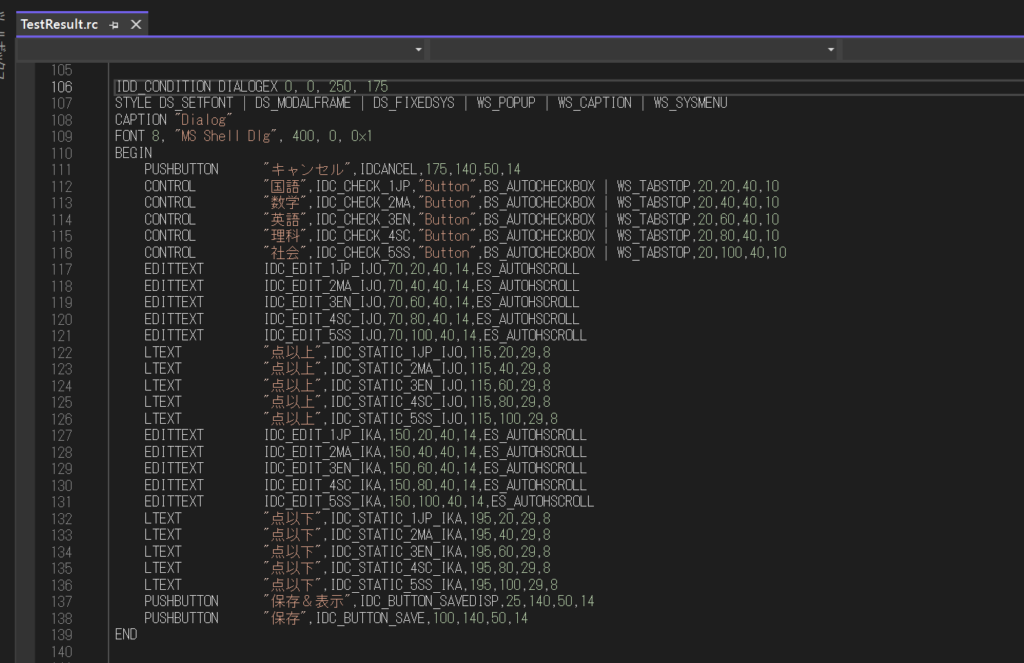
Task: Click the WS_SYSMENU style flag
Action: coord(690,103)
